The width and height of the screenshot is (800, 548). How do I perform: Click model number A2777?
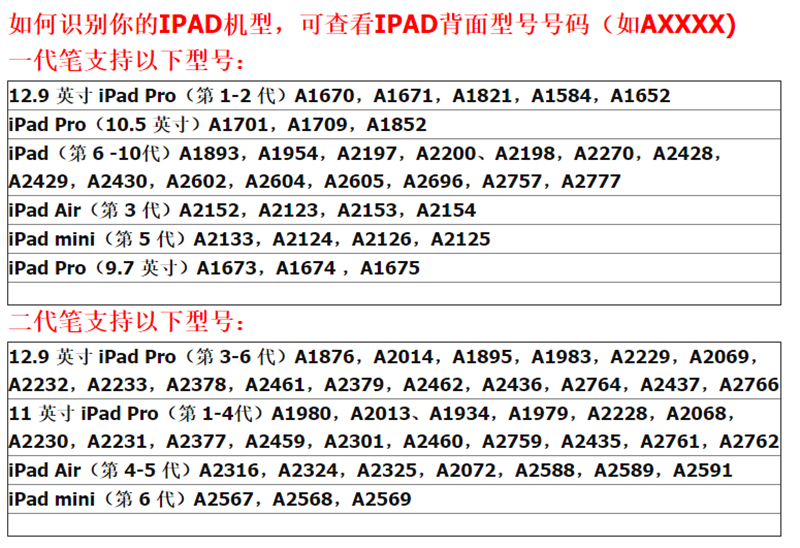tap(591, 181)
